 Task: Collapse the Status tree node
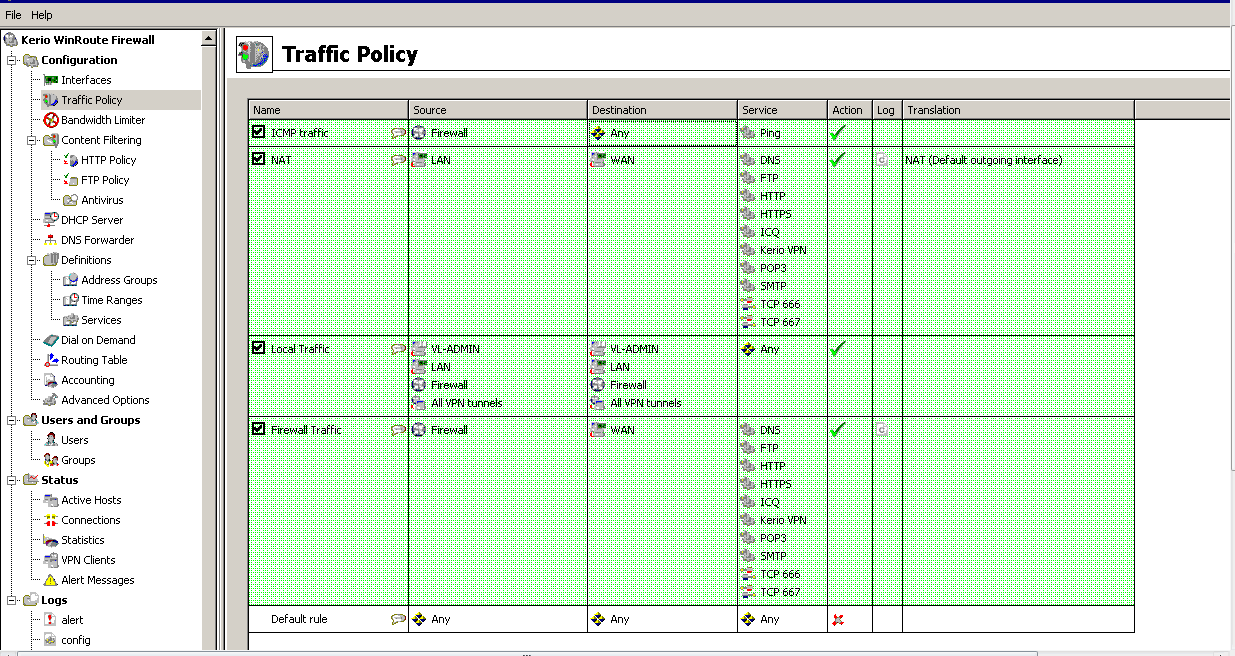coord(12,480)
